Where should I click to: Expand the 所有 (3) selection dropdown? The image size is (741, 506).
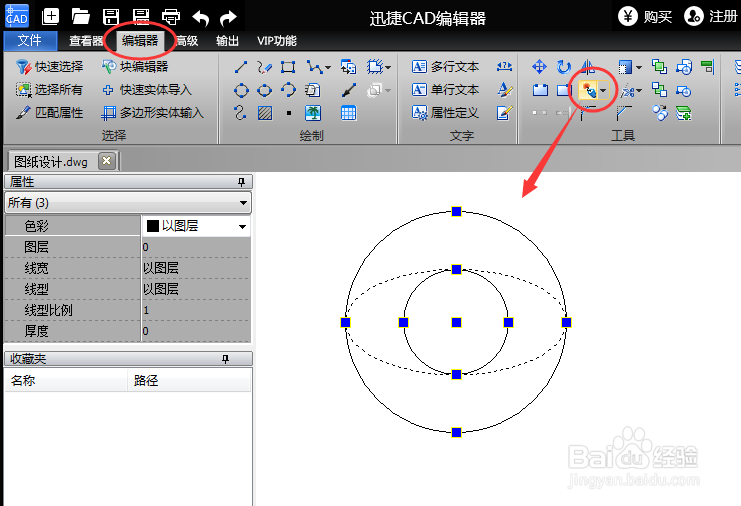coord(243,203)
